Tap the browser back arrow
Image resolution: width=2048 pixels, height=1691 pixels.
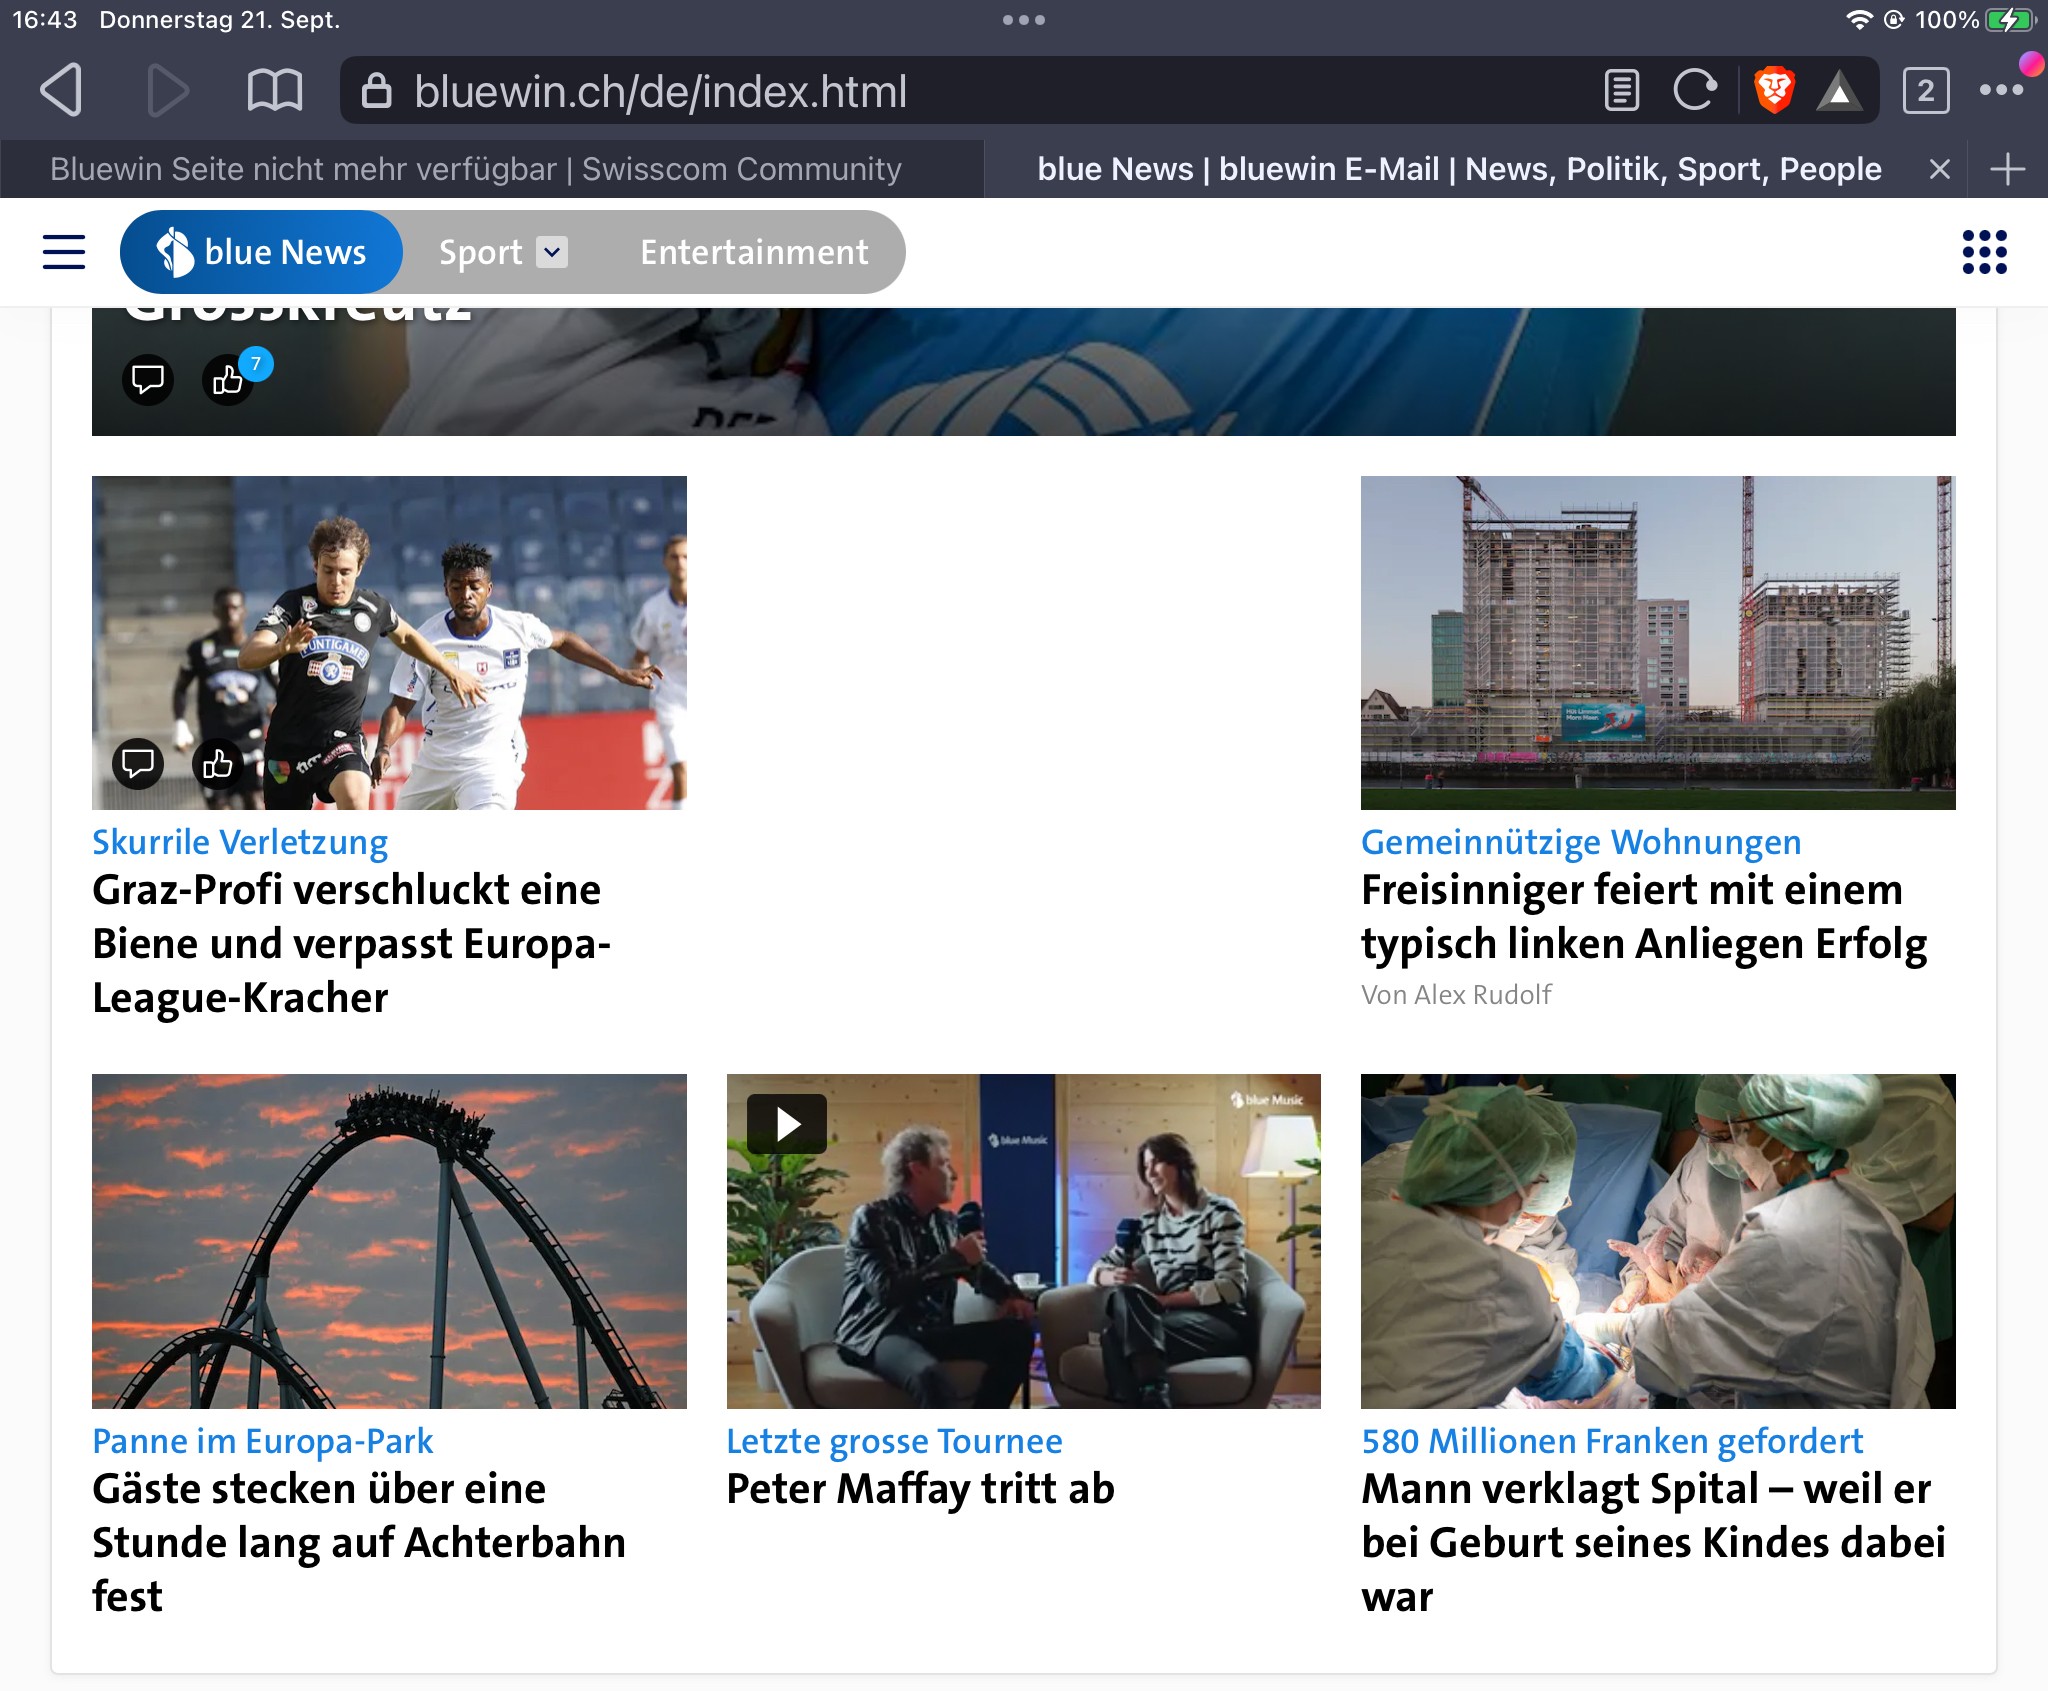click(x=62, y=91)
